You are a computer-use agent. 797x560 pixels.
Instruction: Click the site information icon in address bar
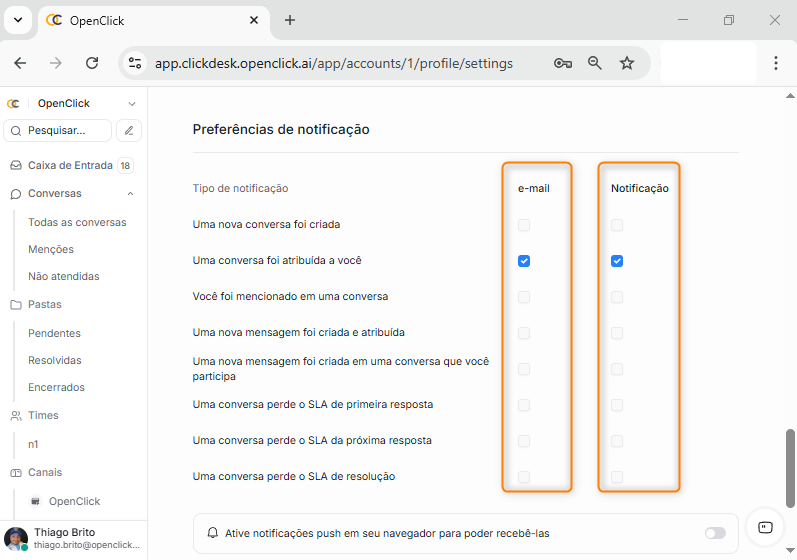tap(135, 63)
